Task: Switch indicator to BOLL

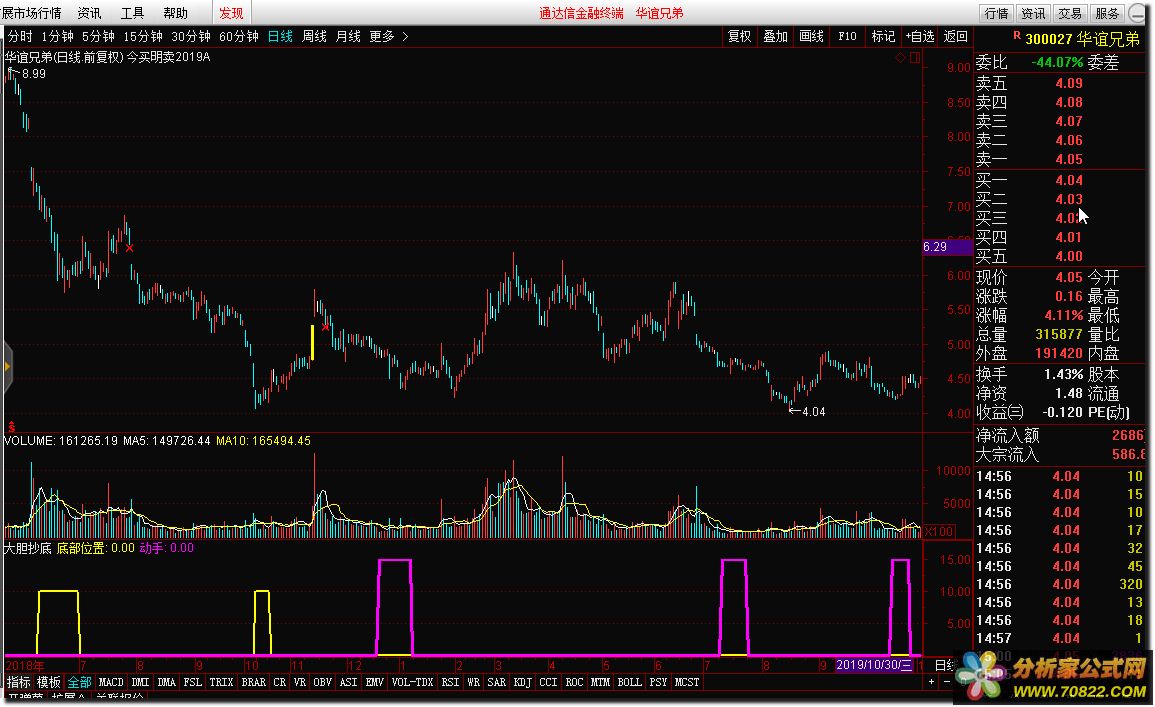Action: point(629,683)
